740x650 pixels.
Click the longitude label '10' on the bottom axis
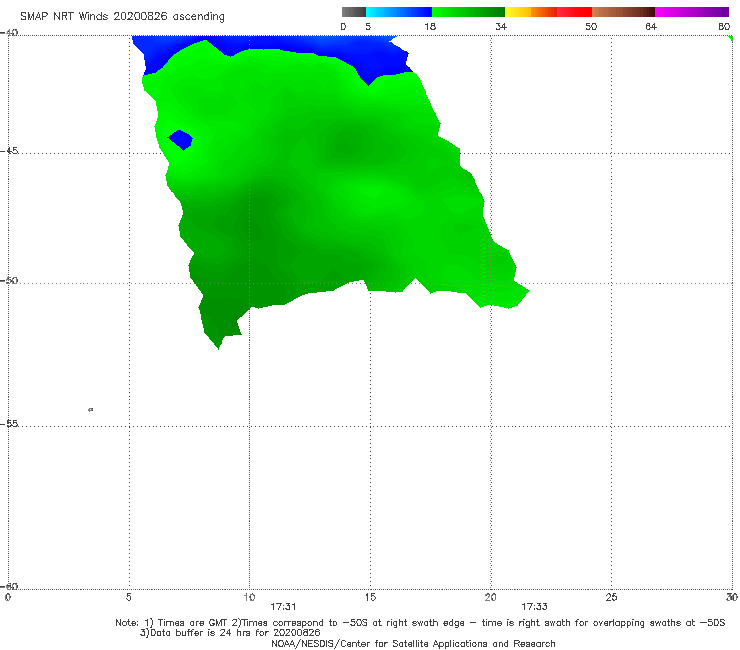pos(249,597)
